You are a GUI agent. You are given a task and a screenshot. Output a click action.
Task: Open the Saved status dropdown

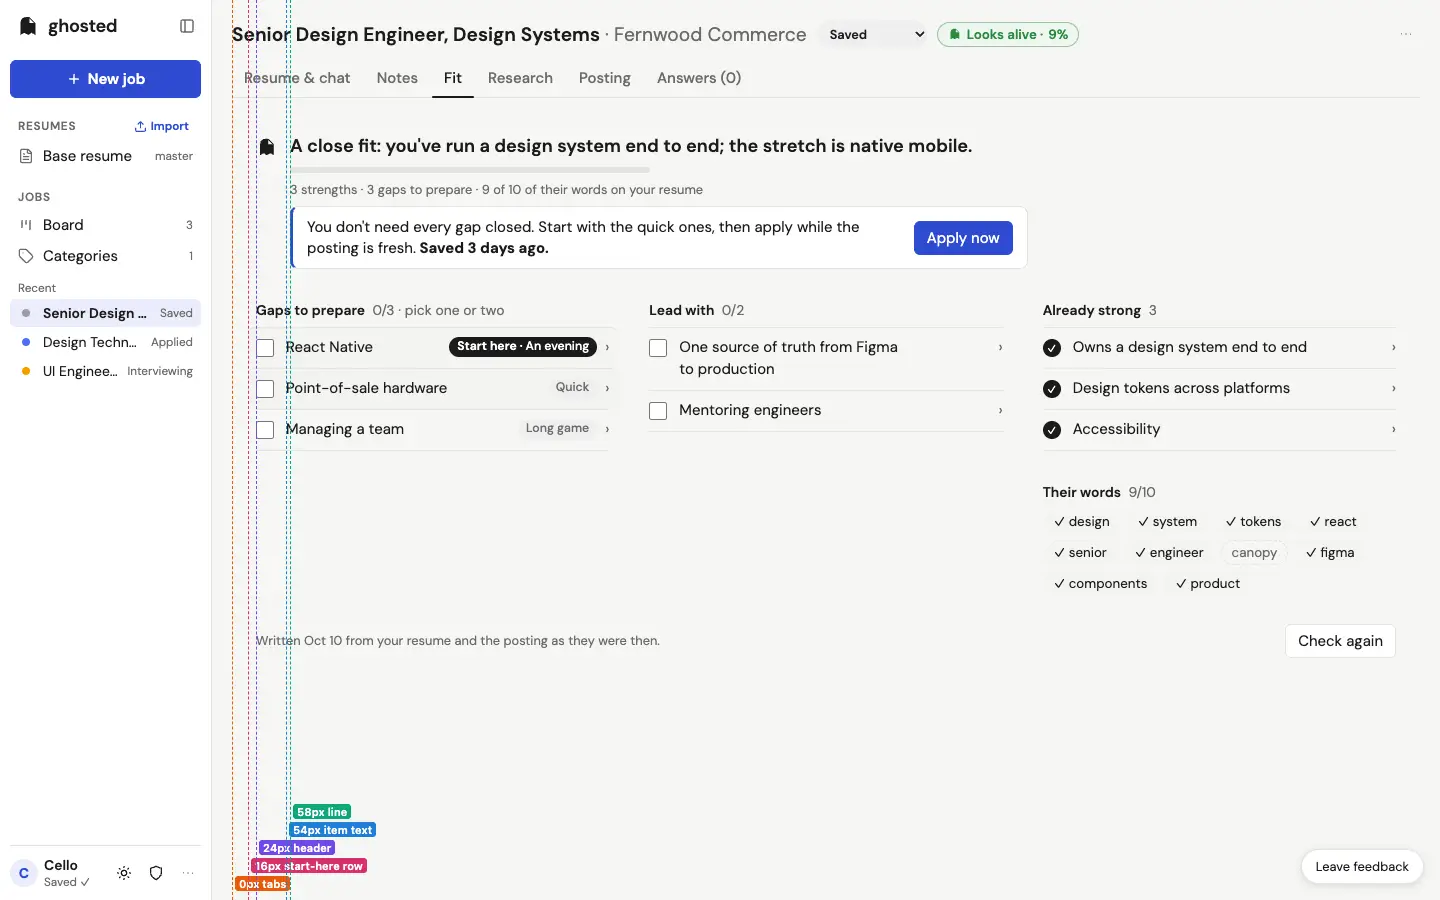point(874,35)
